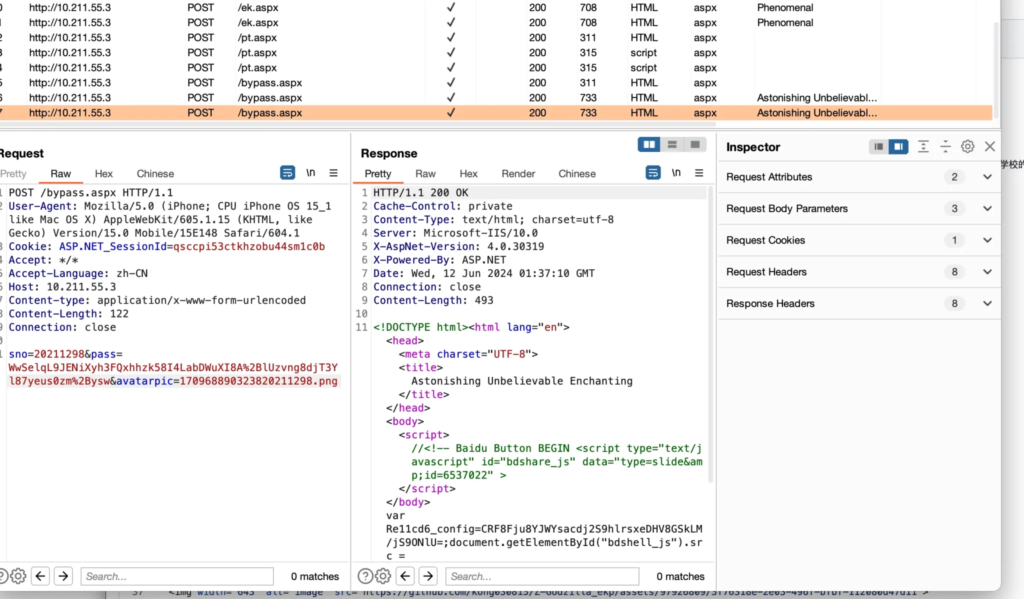Focus the Request search input field
Screen dimensions: 1024x599
(x=177, y=576)
